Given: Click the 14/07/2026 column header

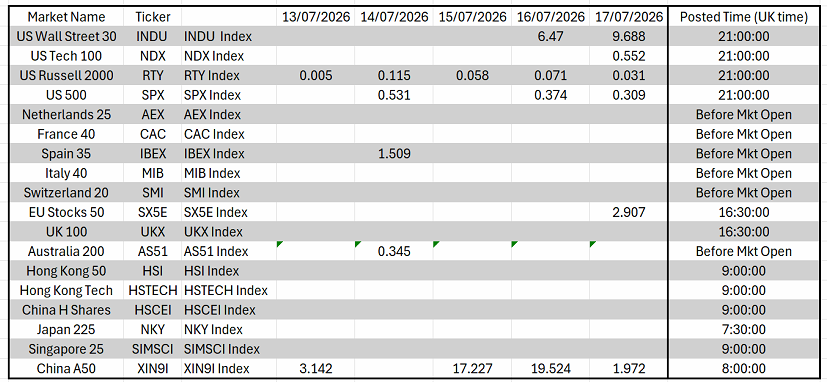Looking at the screenshot, I should 394,17.
